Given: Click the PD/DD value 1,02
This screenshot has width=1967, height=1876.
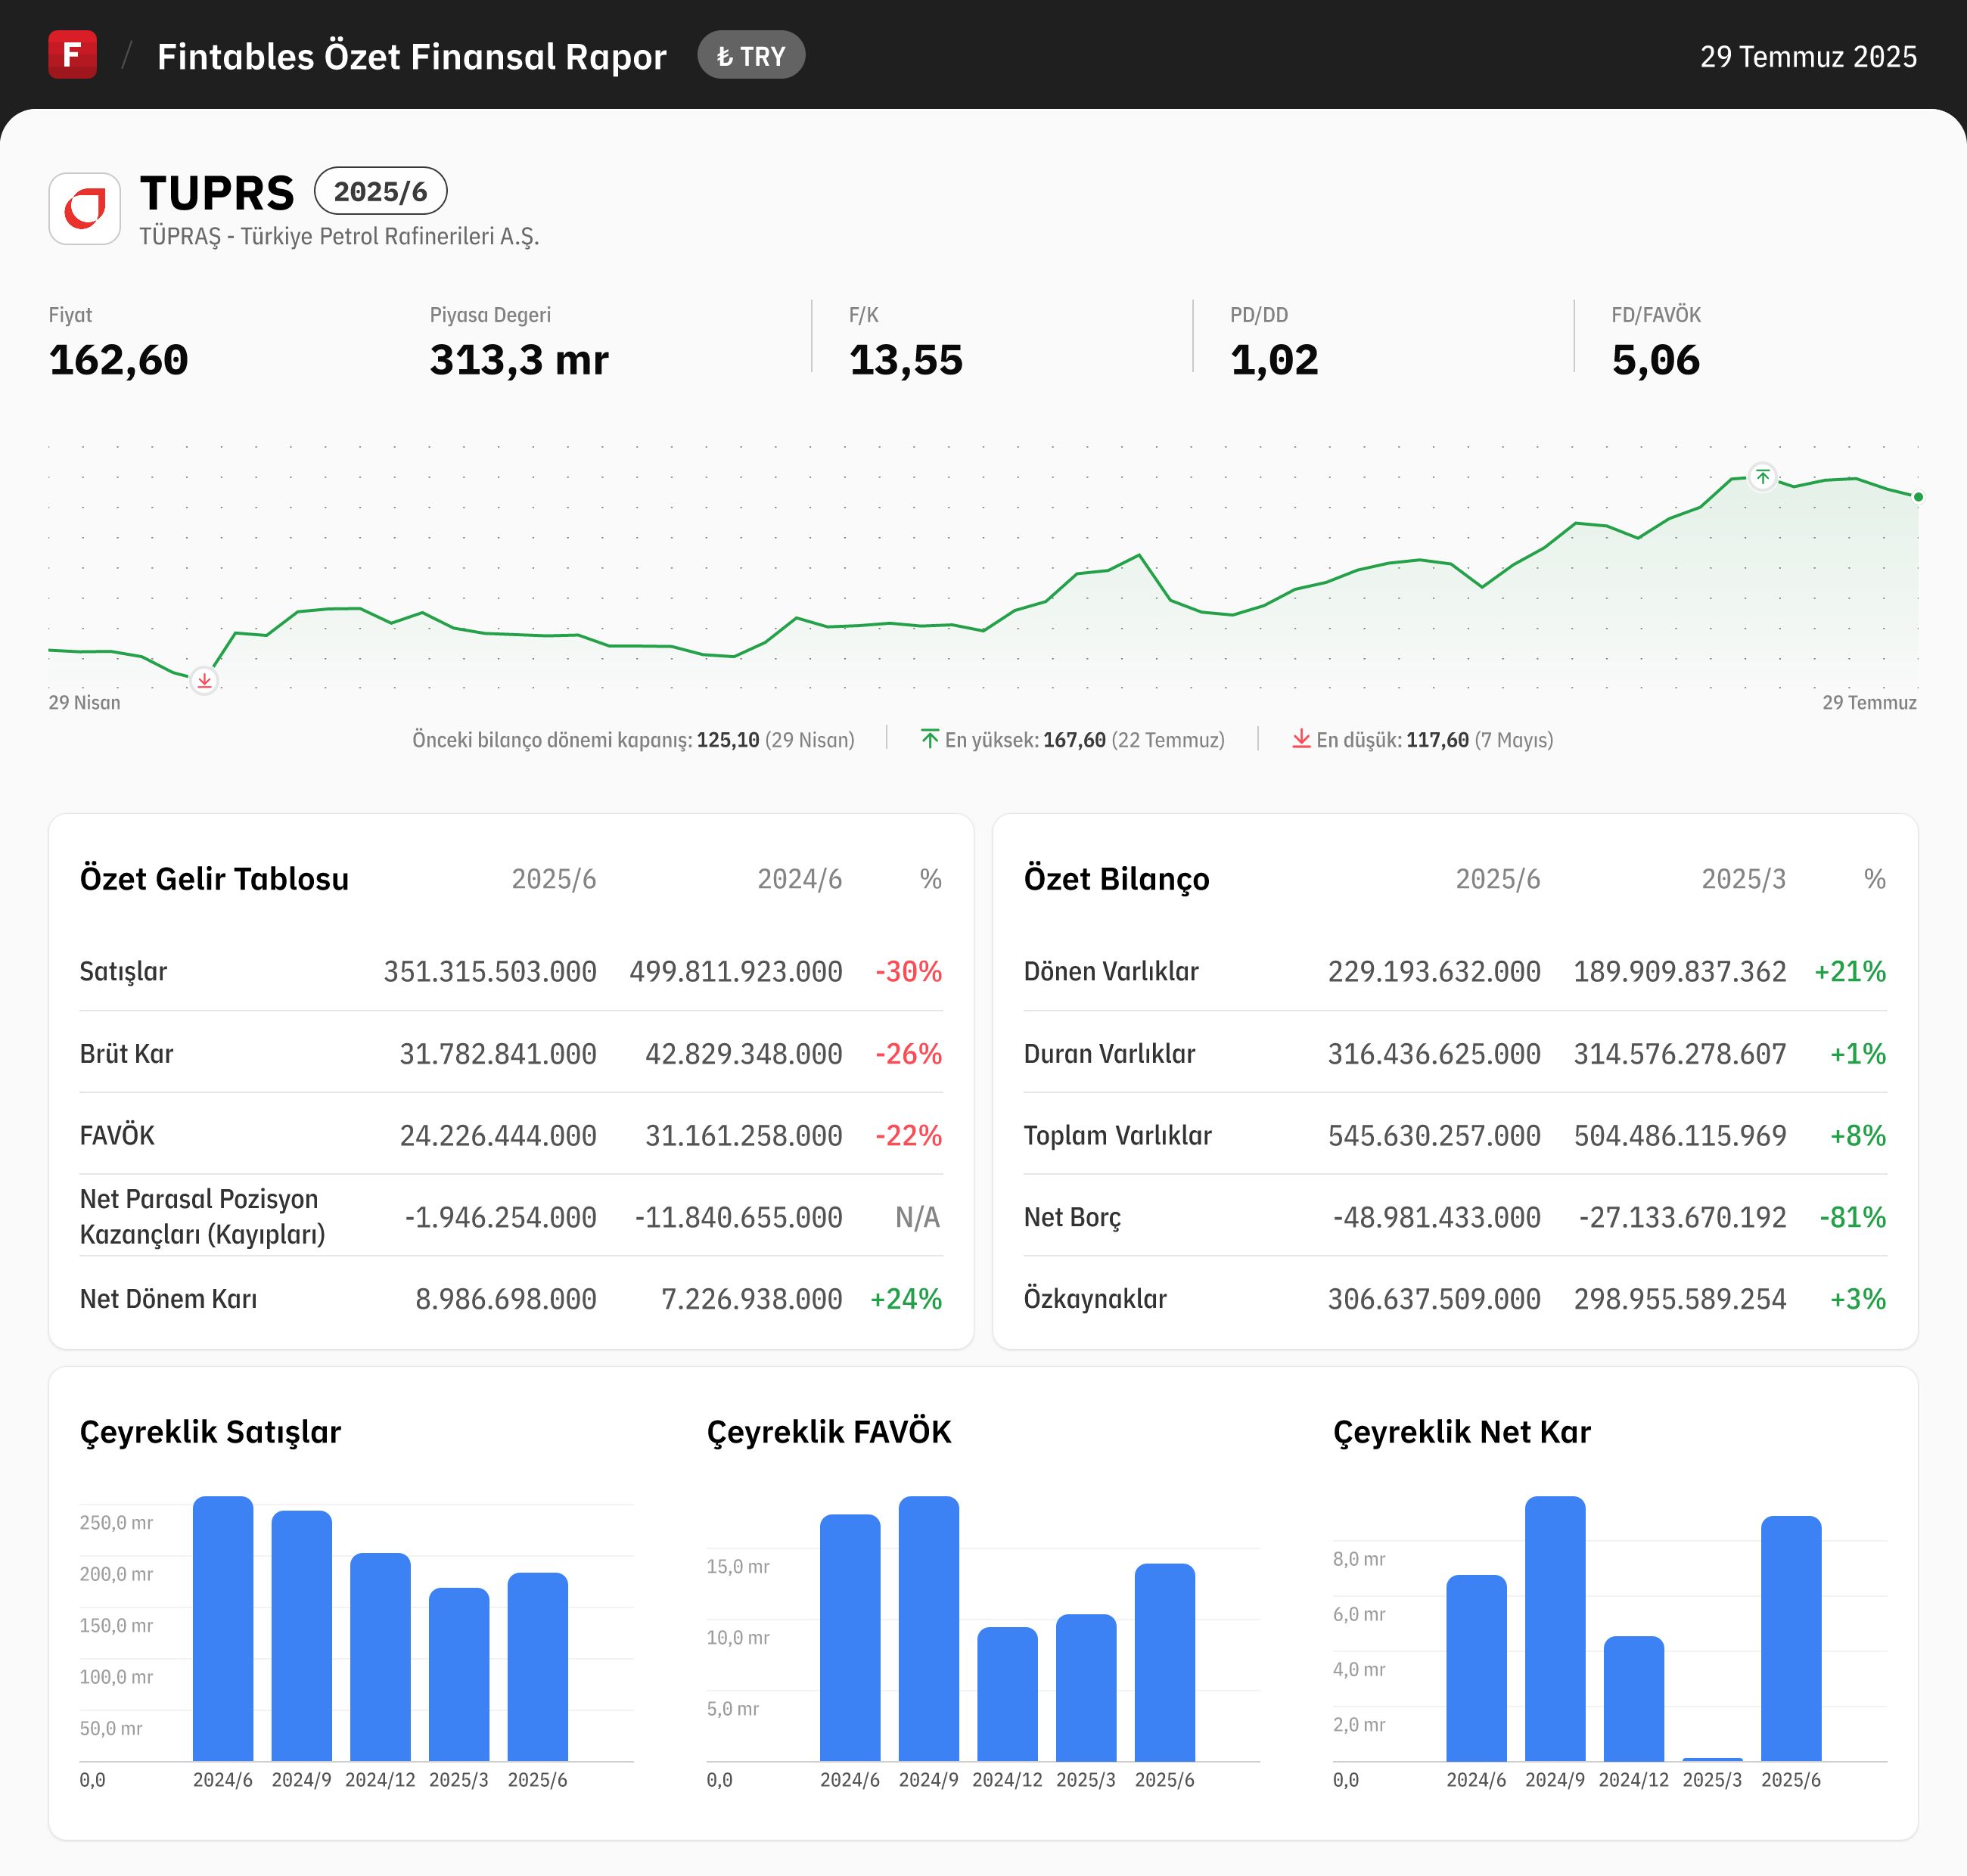Looking at the screenshot, I should coord(1274,360).
